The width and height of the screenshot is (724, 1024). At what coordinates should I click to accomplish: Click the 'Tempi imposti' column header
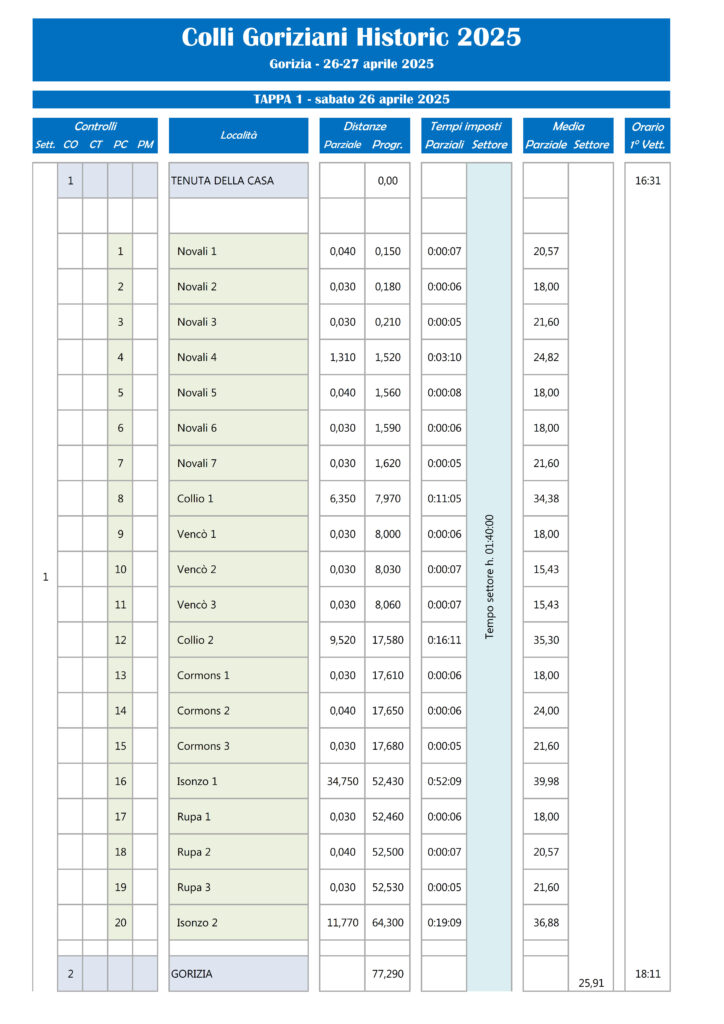[466, 127]
